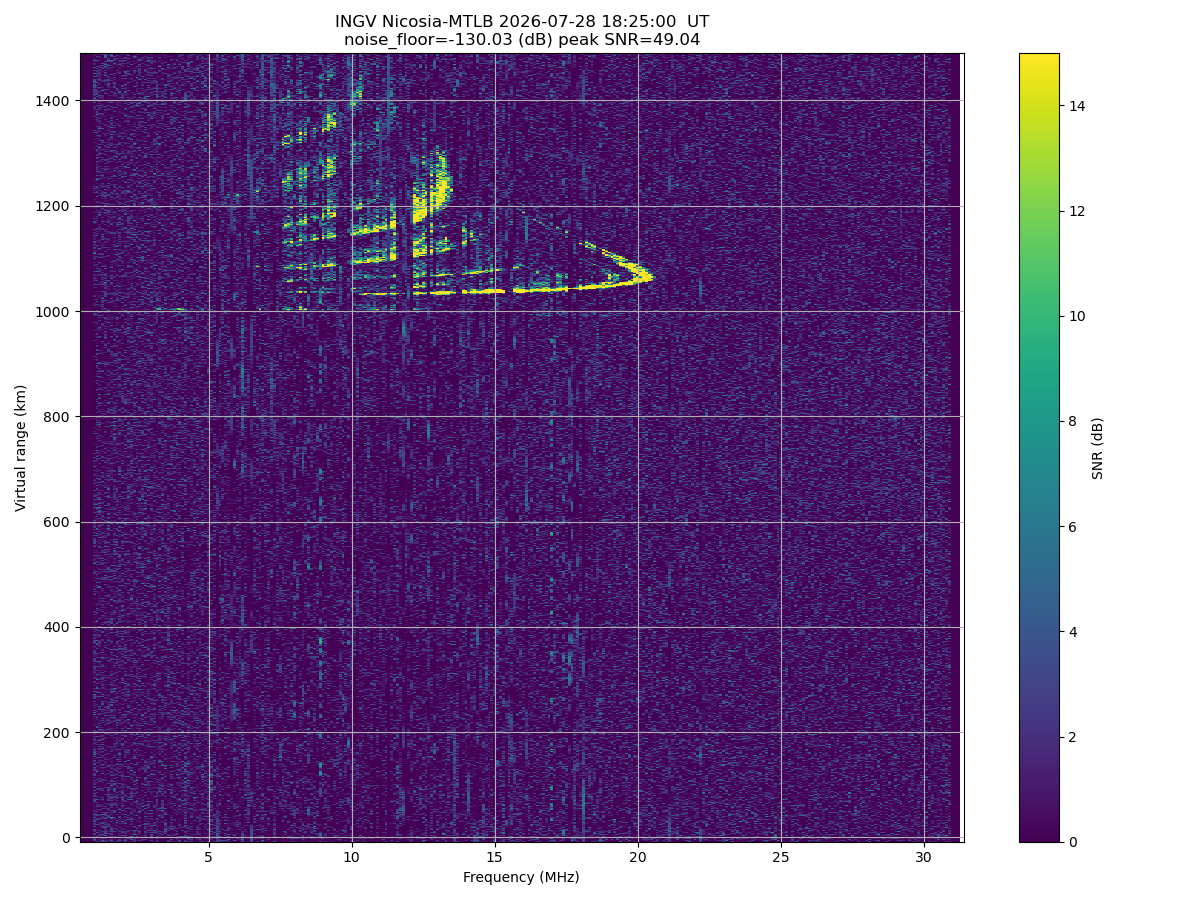This screenshot has width=1200, height=900.
Task: Click the Frequency (MHz) axis label
Action: [521, 877]
